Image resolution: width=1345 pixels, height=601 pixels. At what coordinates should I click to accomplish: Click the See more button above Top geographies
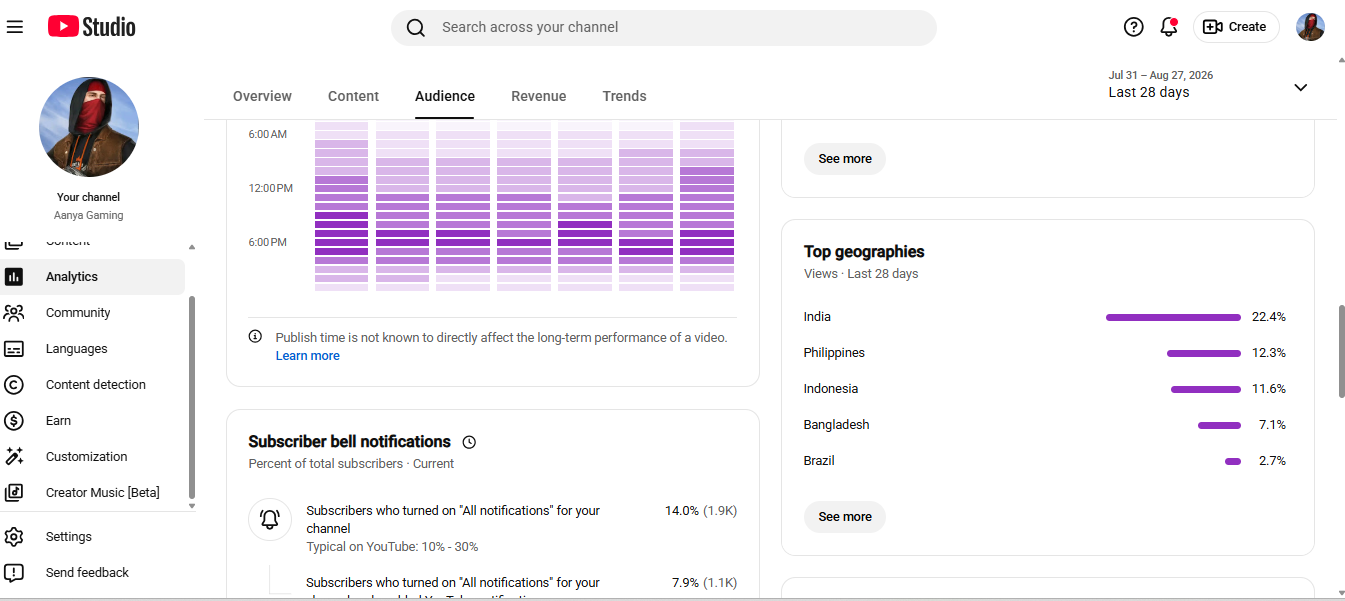tap(845, 159)
